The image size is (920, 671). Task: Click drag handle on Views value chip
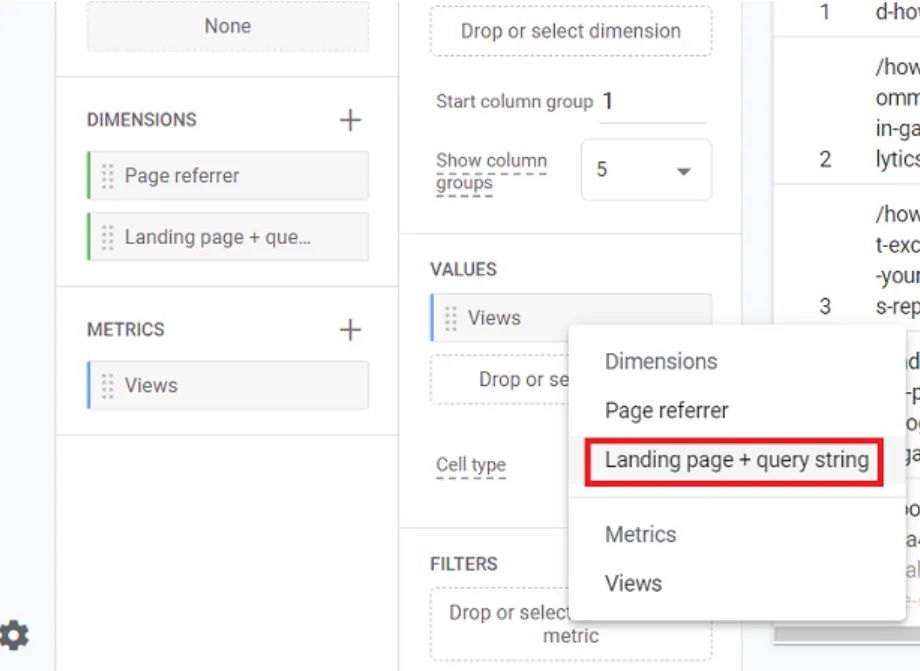pos(451,318)
